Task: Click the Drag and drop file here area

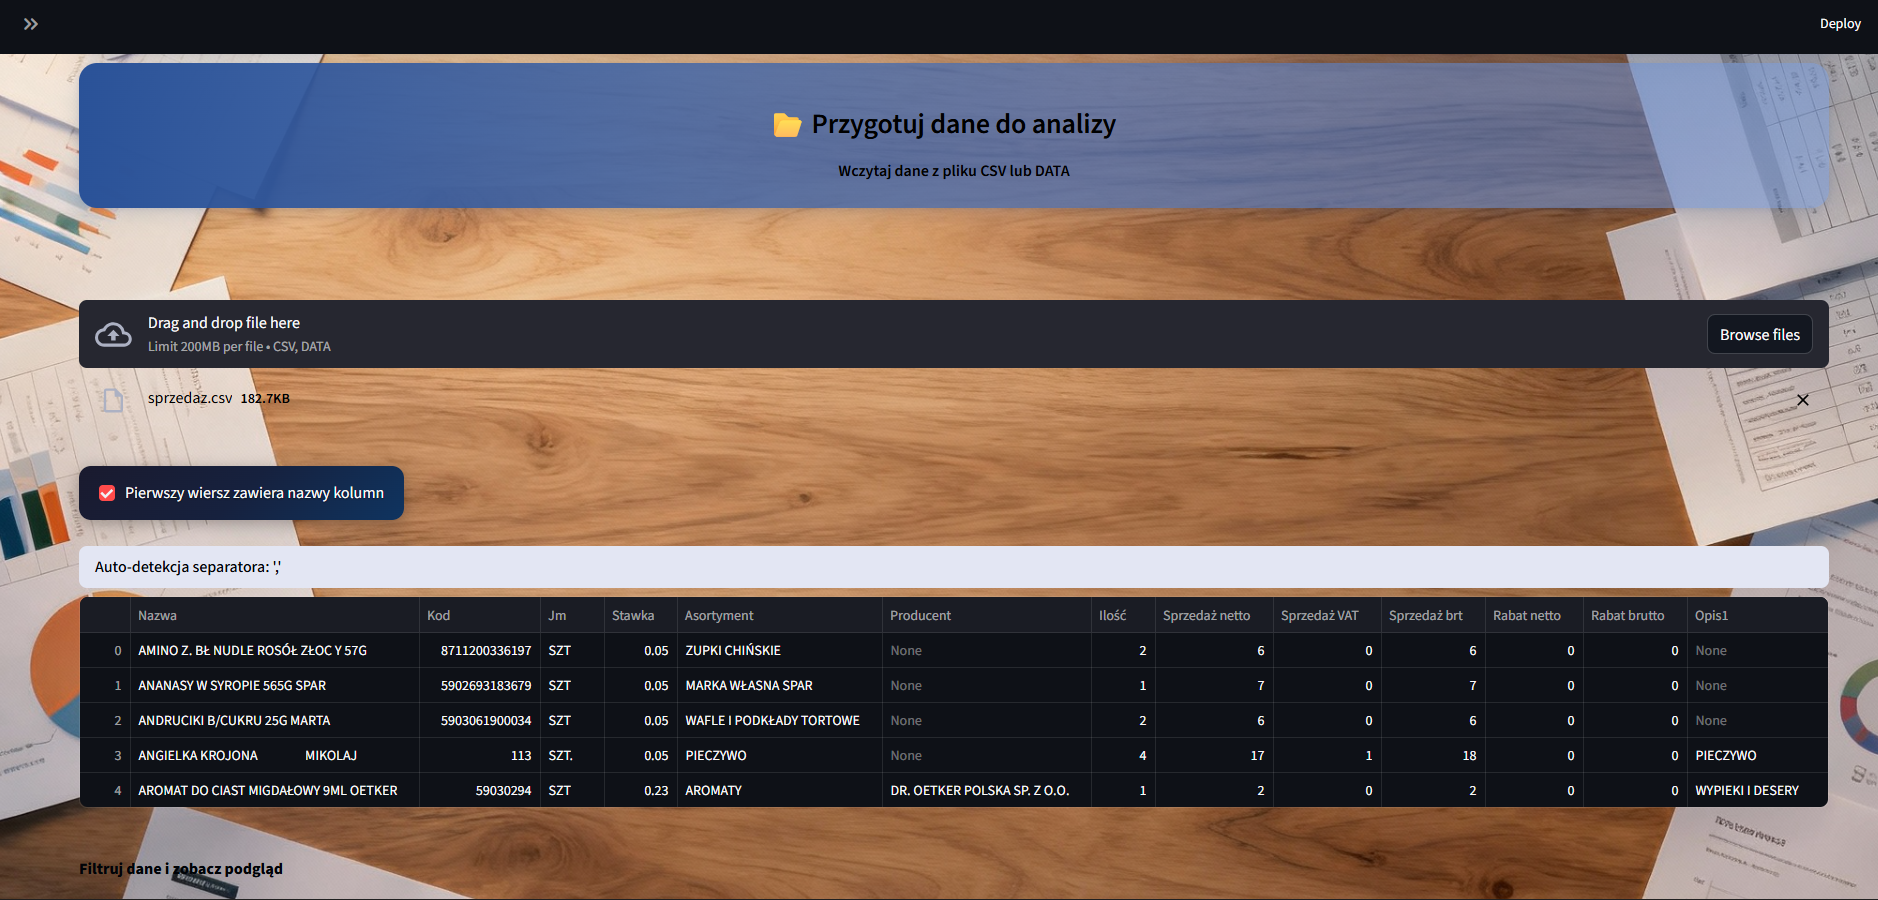Action: coord(954,334)
